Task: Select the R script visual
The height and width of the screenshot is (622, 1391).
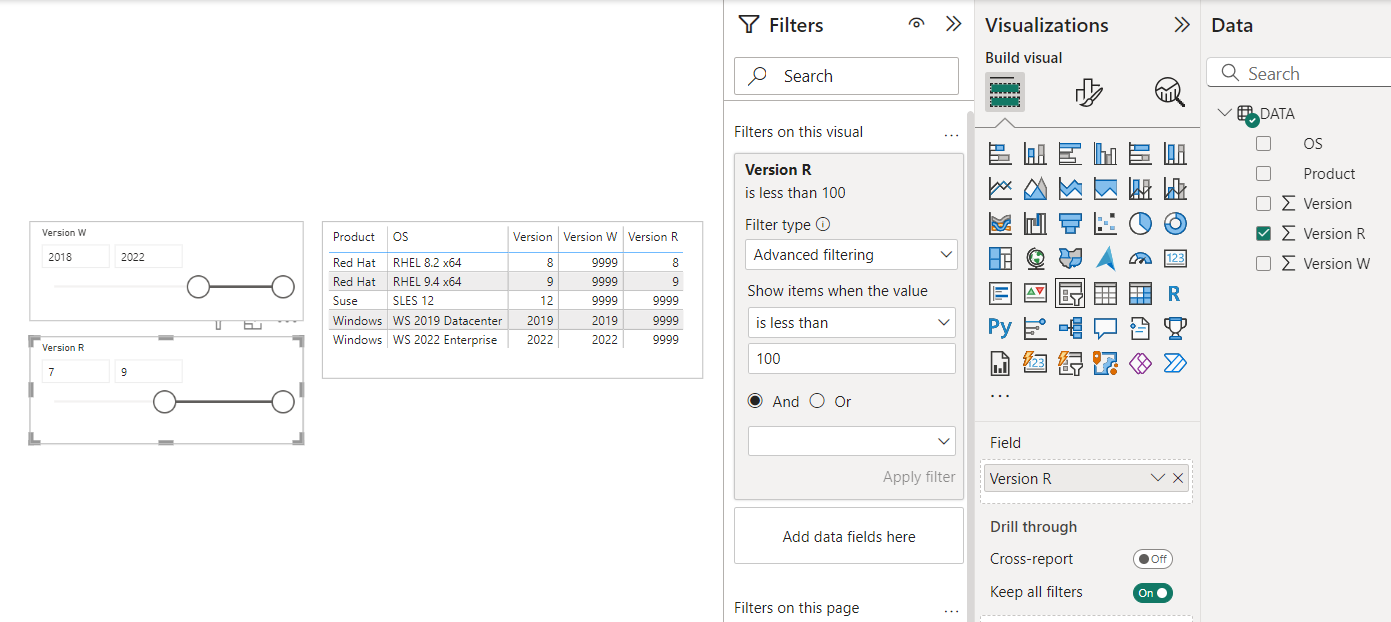Action: coord(1175,293)
